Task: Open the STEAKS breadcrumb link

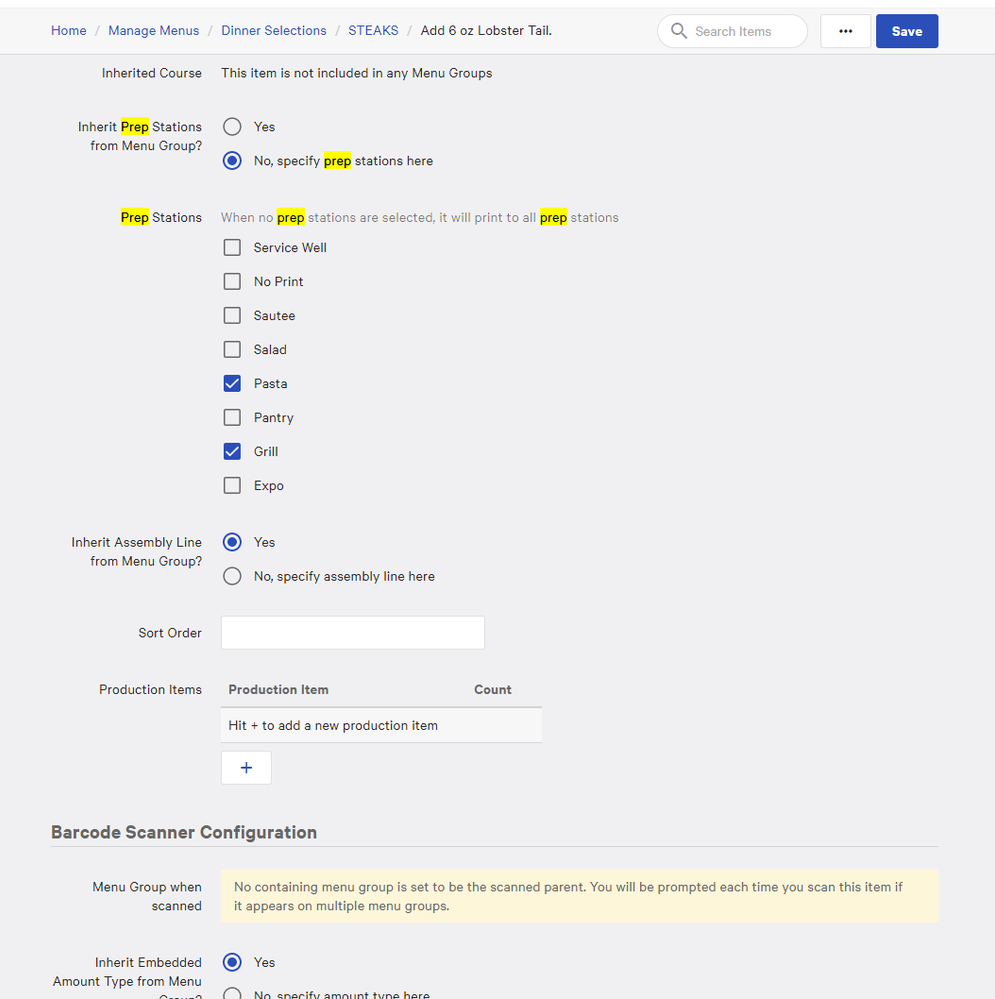Action: pos(373,31)
